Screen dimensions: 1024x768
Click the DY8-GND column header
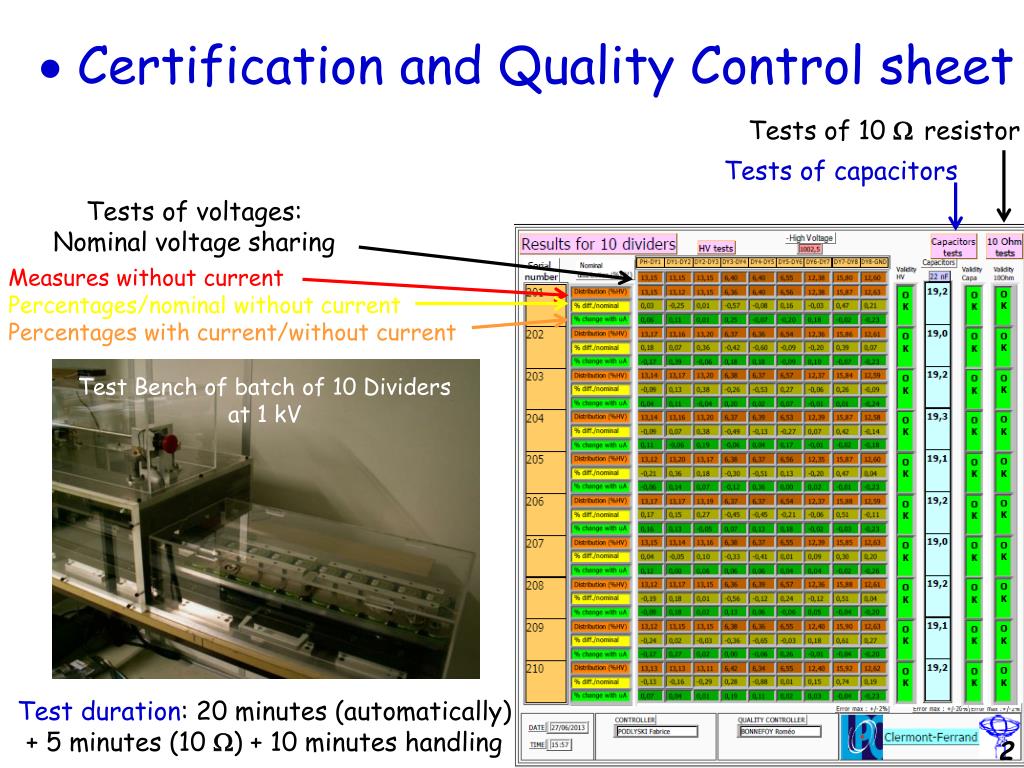(874, 262)
